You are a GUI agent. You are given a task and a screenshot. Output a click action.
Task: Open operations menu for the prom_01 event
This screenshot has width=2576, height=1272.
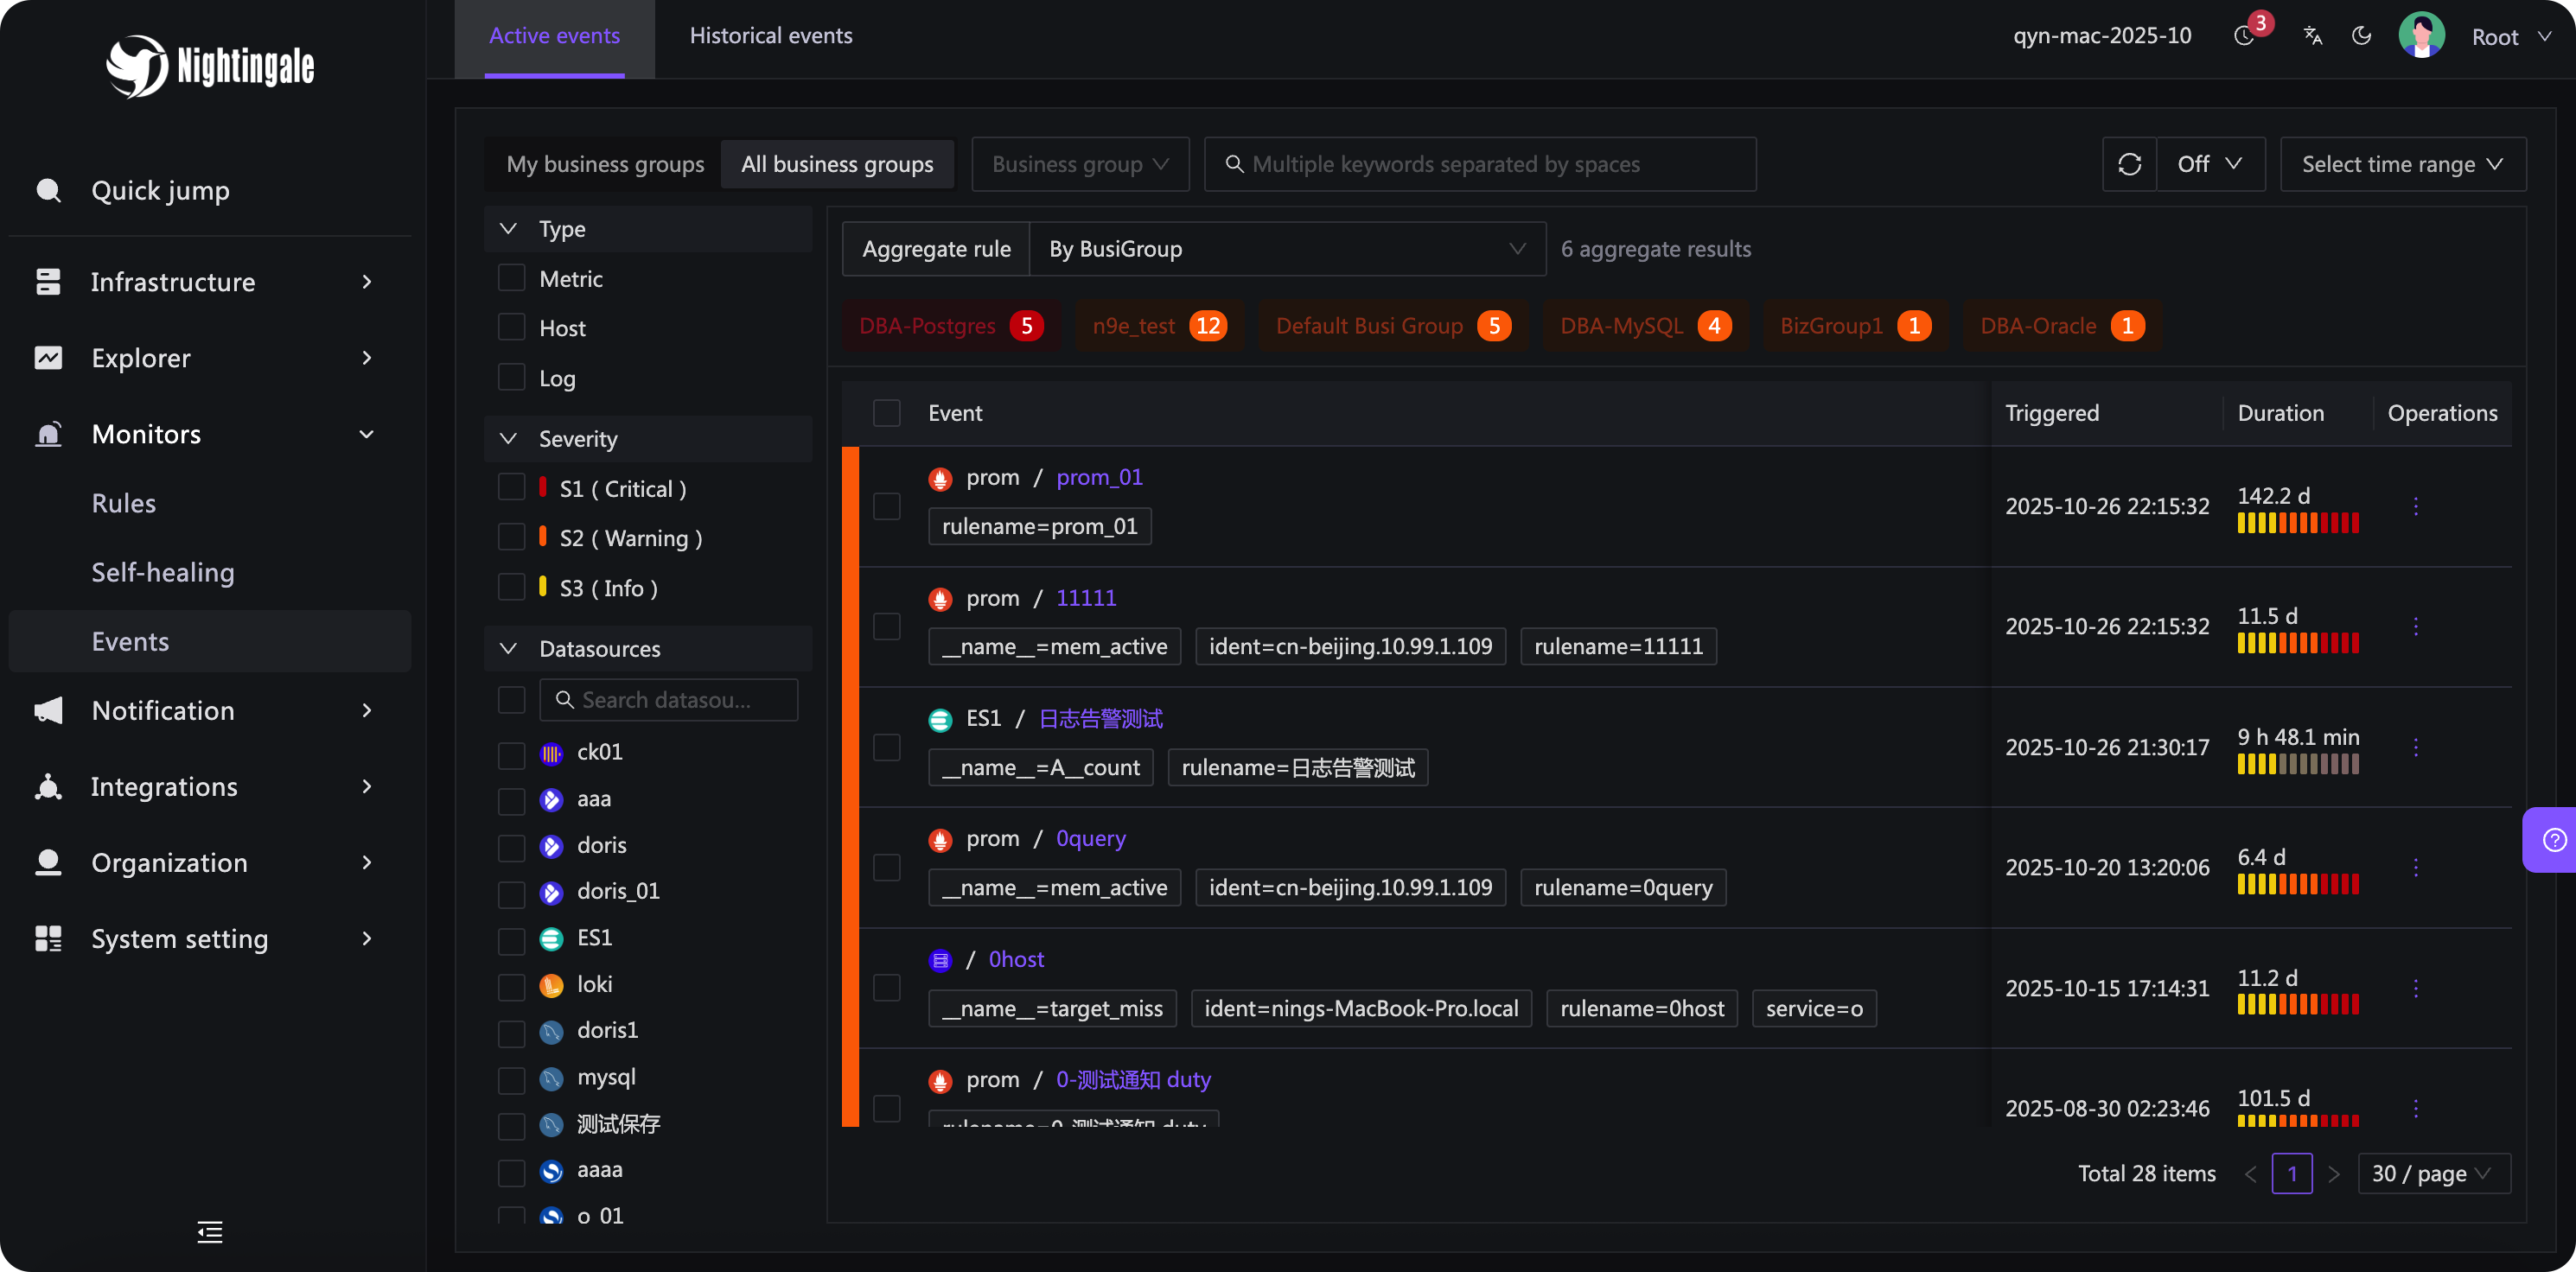pos(2417,506)
